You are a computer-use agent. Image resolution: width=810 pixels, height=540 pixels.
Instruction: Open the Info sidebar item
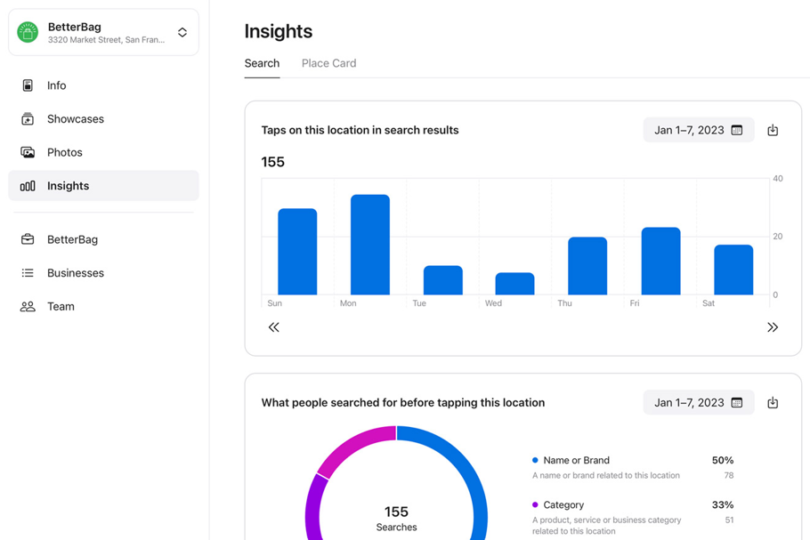[56, 86]
